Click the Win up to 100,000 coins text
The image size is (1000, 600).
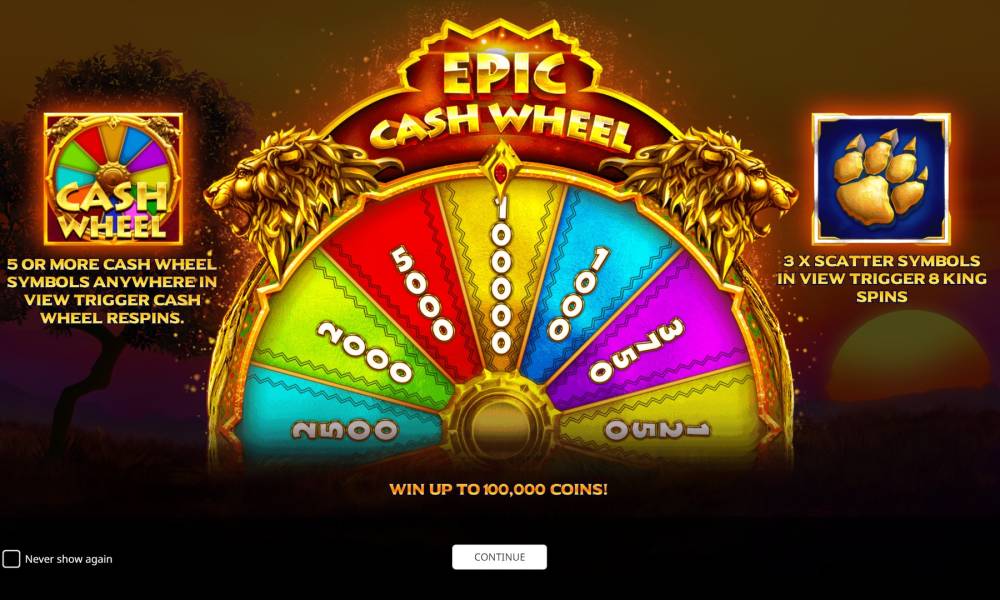pyautogui.click(x=498, y=490)
